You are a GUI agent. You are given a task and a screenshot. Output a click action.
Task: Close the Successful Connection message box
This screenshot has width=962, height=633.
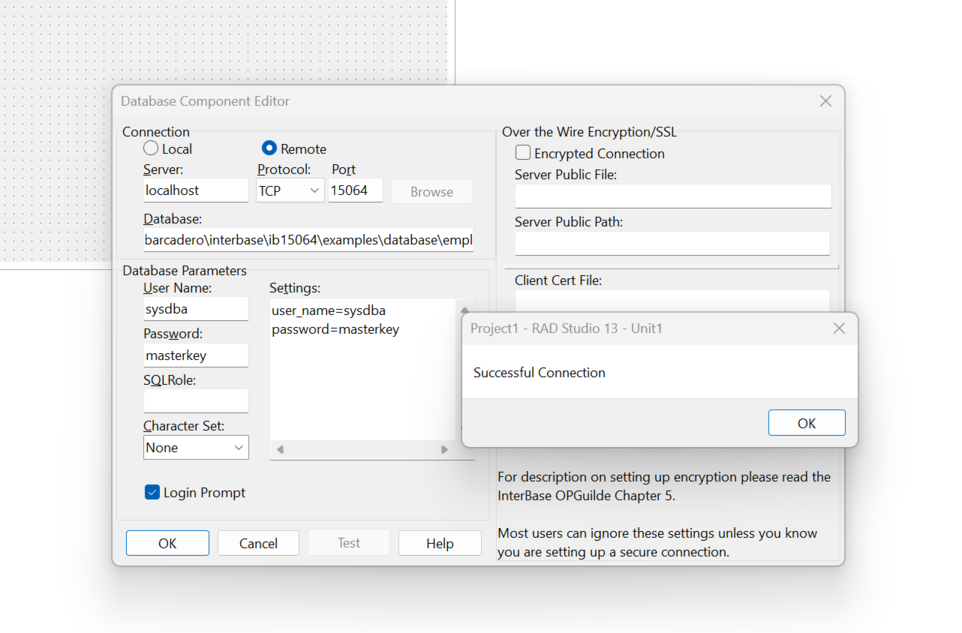tap(839, 329)
